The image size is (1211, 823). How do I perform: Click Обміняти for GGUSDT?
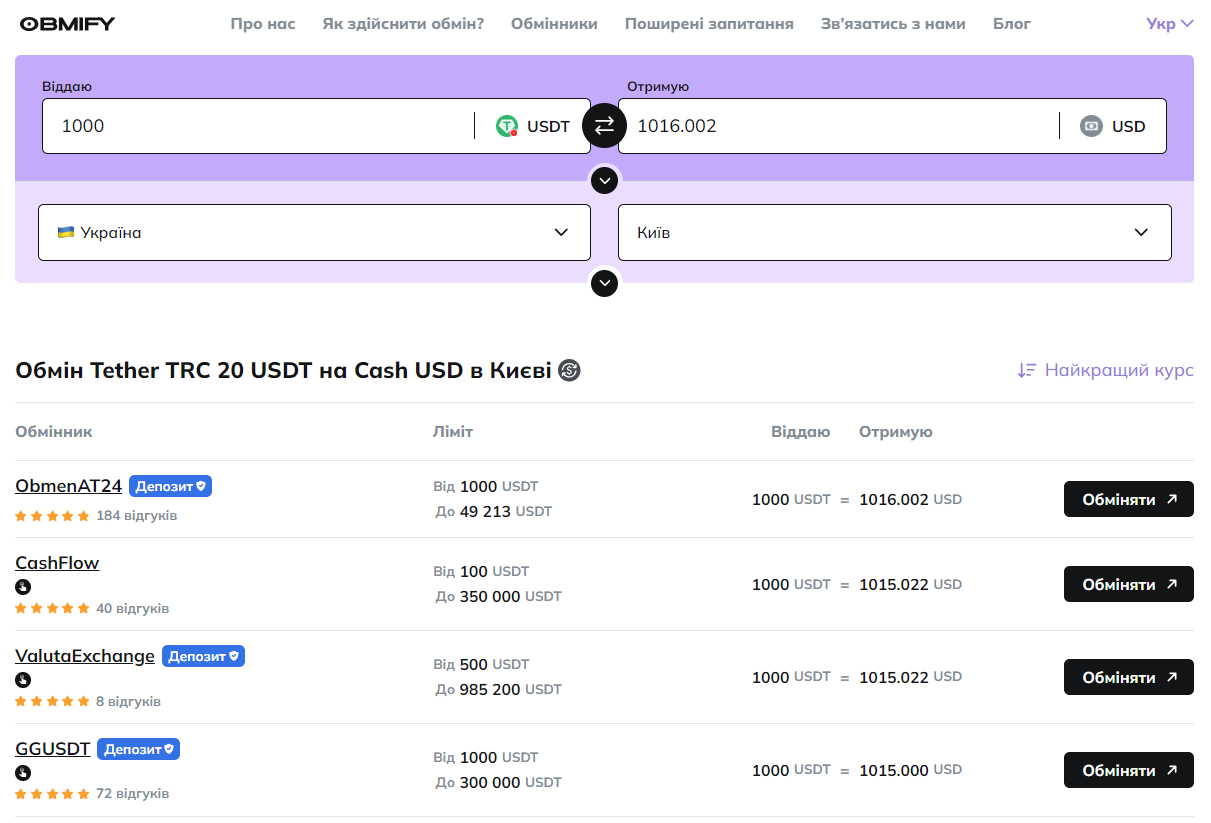[1129, 770]
